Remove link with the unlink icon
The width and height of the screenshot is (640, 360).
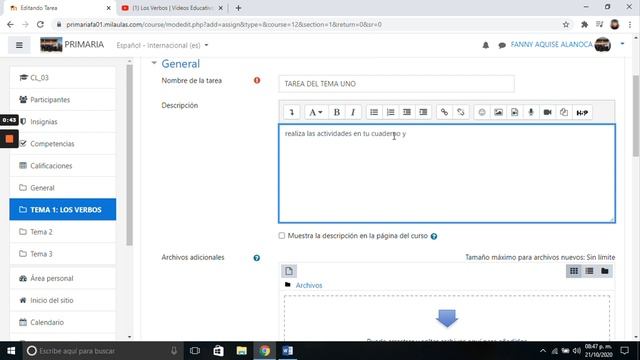[461, 112]
